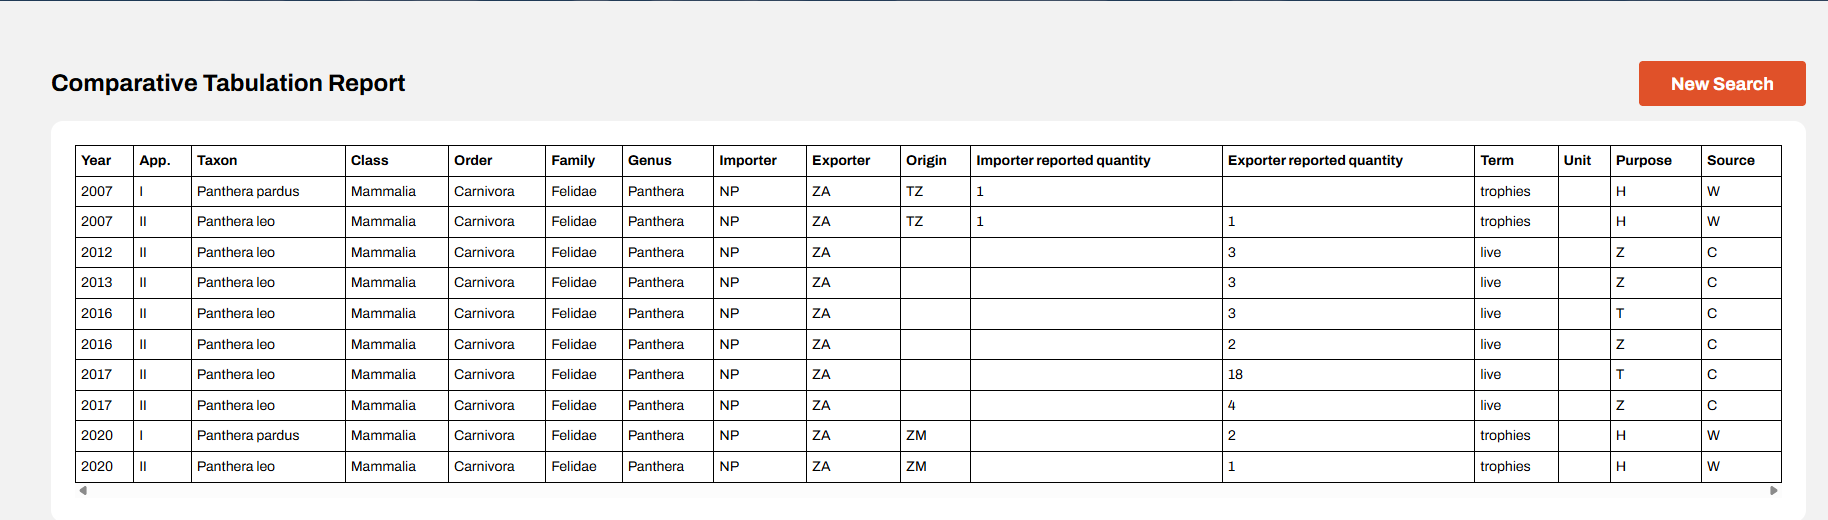1828x520 pixels.
Task: Click the right scroll arrow below the table
Action: pyautogui.click(x=1774, y=490)
